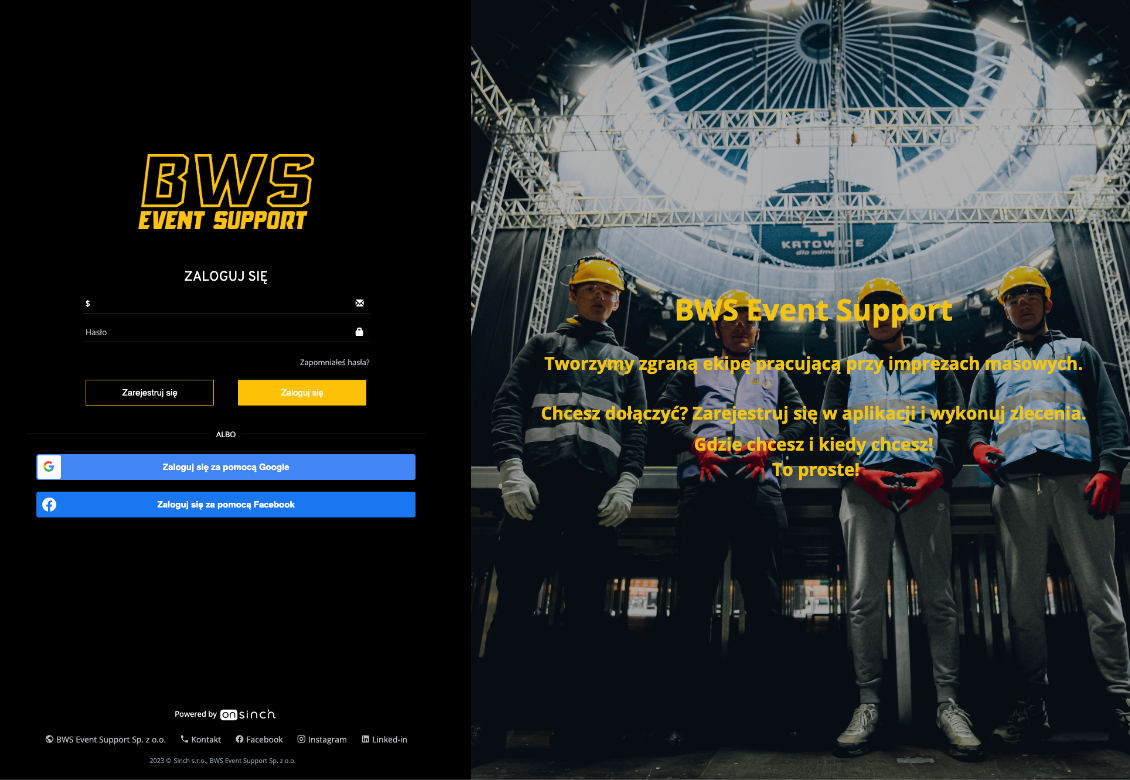The height and width of the screenshot is (780, 1130).
Task: Focus the email input field
Action: pyautogui.click(x=226, y=303)
